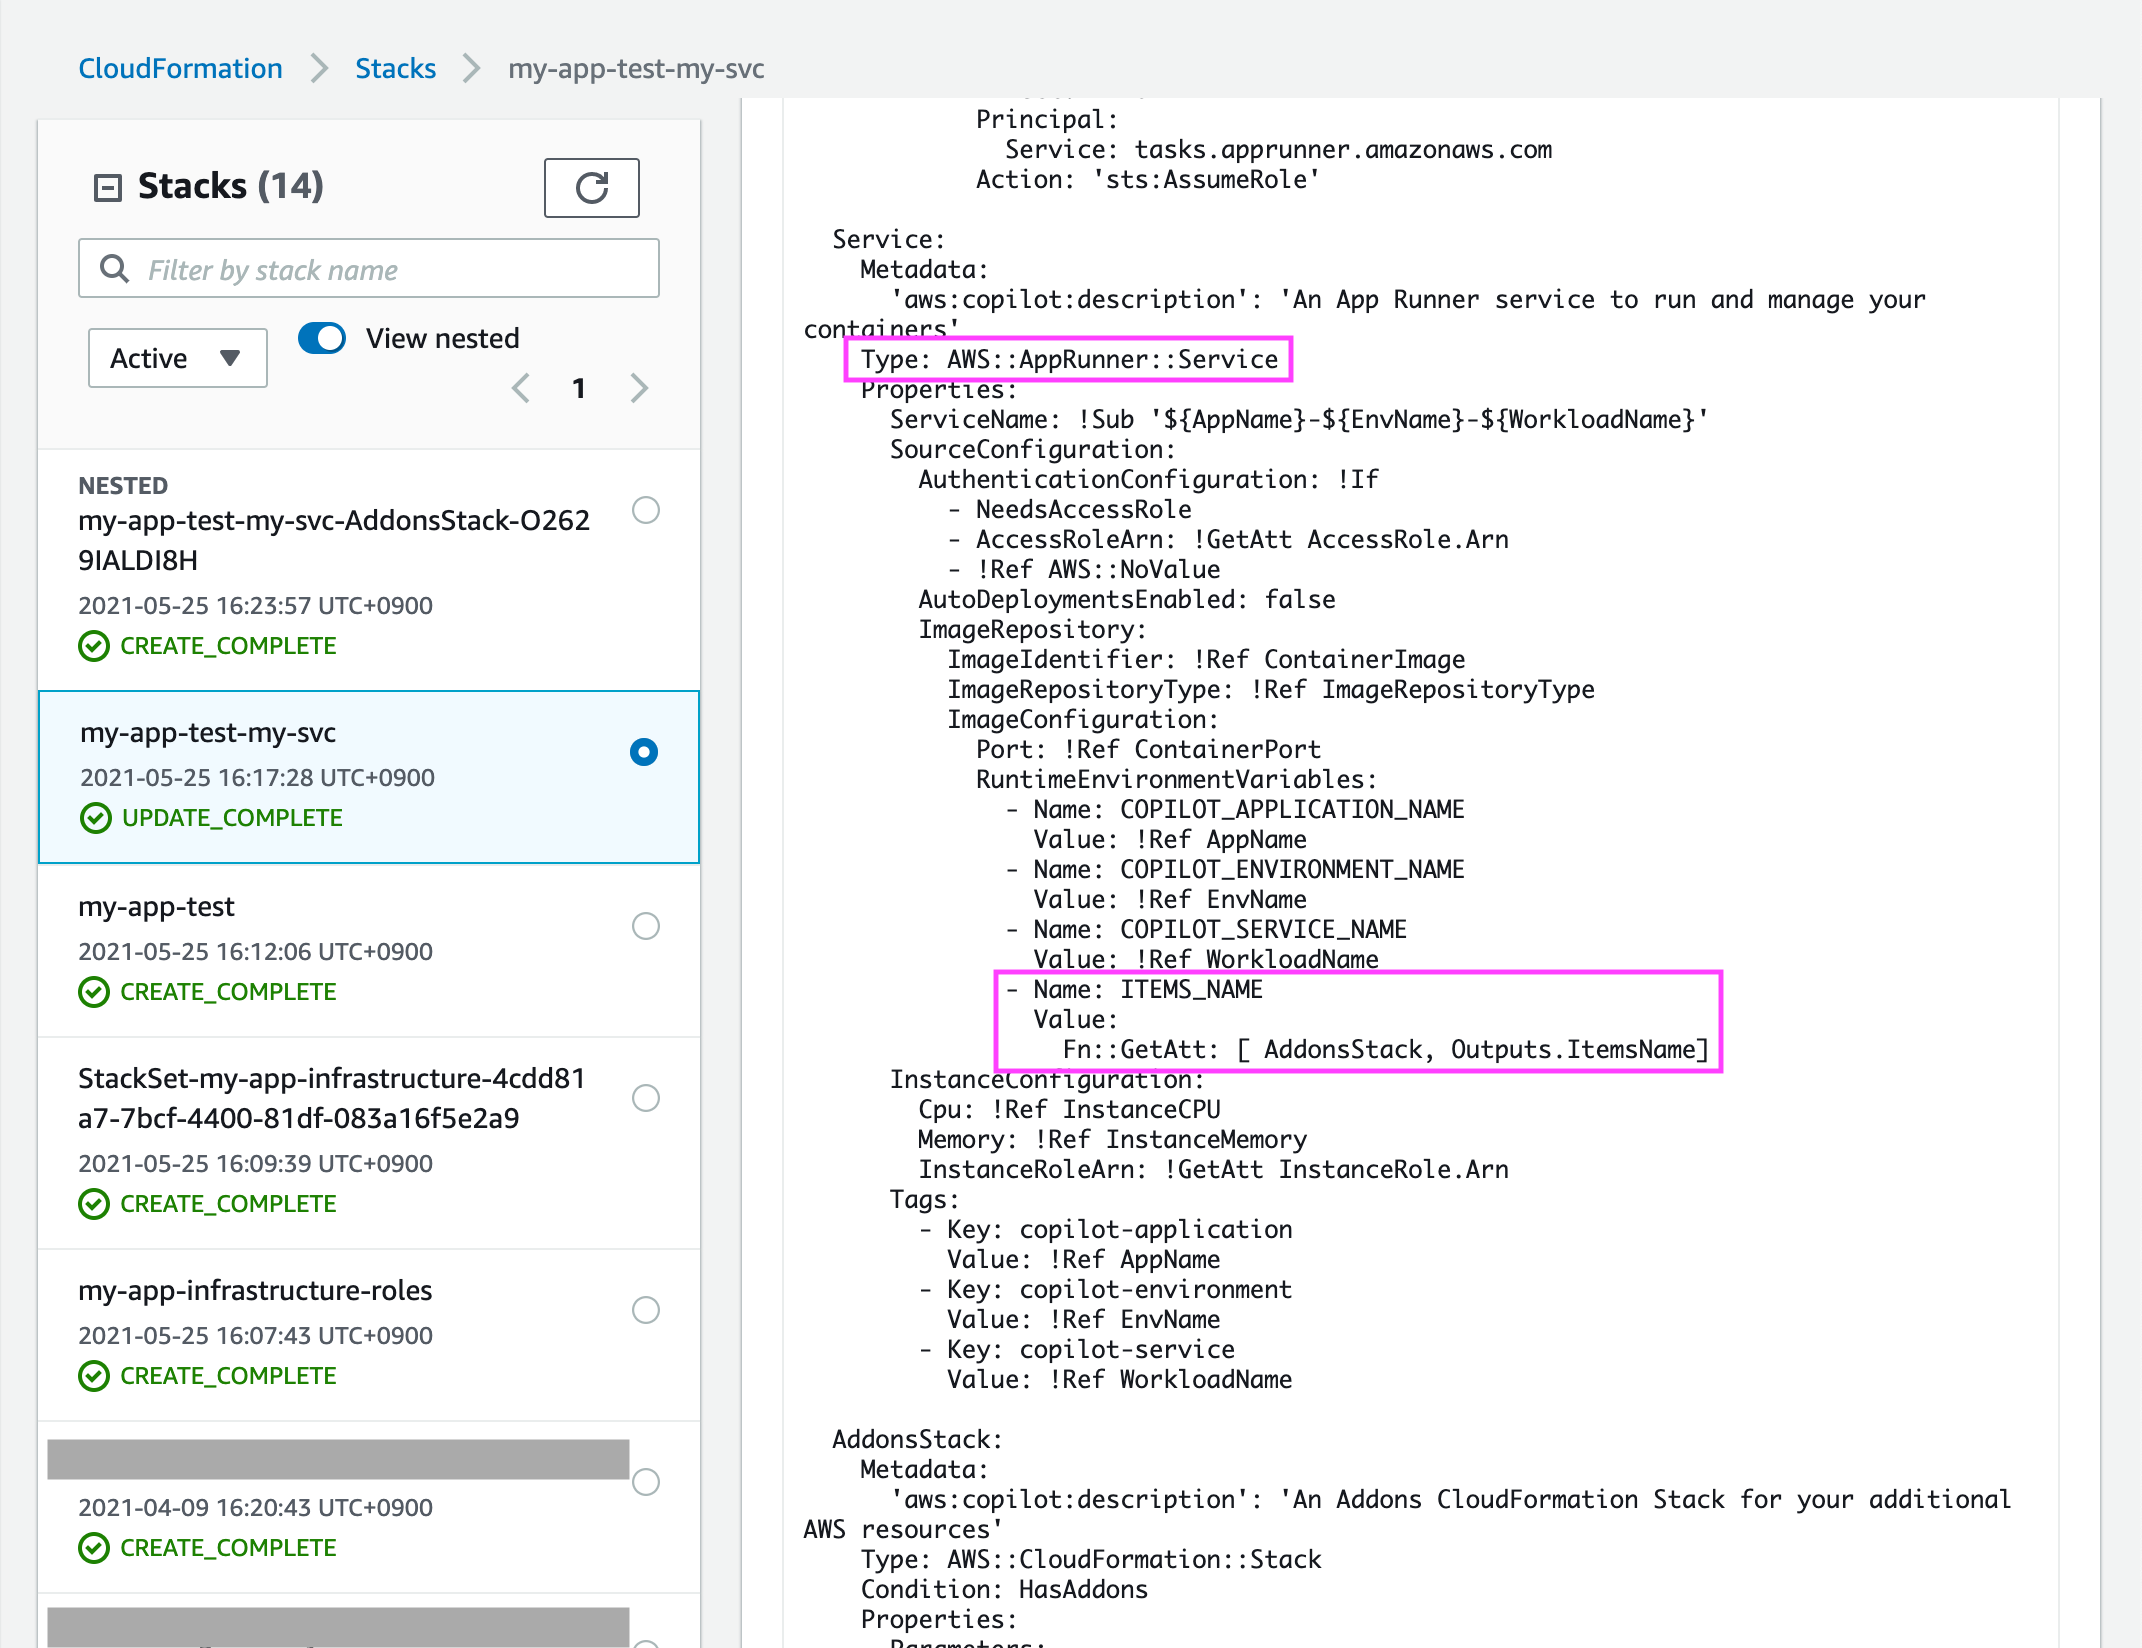Open the my-app-test-my-svc stack entry

point(208,733)
